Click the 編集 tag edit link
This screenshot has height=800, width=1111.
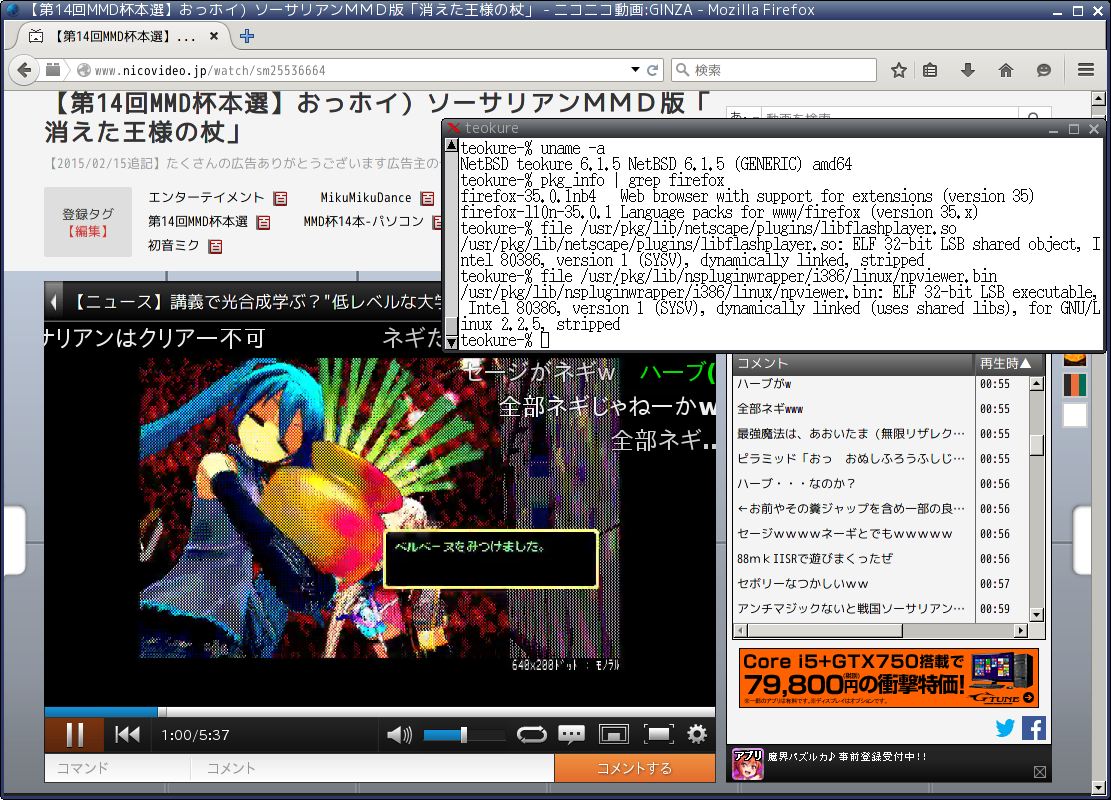click(x=87, y=232)
